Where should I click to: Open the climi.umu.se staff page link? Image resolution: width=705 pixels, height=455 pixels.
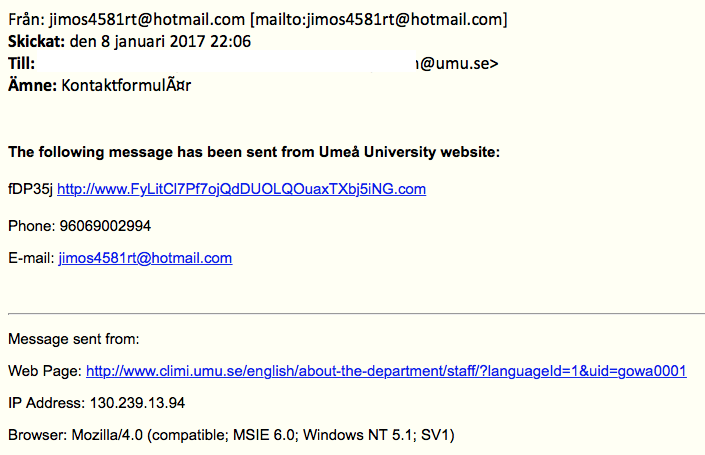point(386,371)
